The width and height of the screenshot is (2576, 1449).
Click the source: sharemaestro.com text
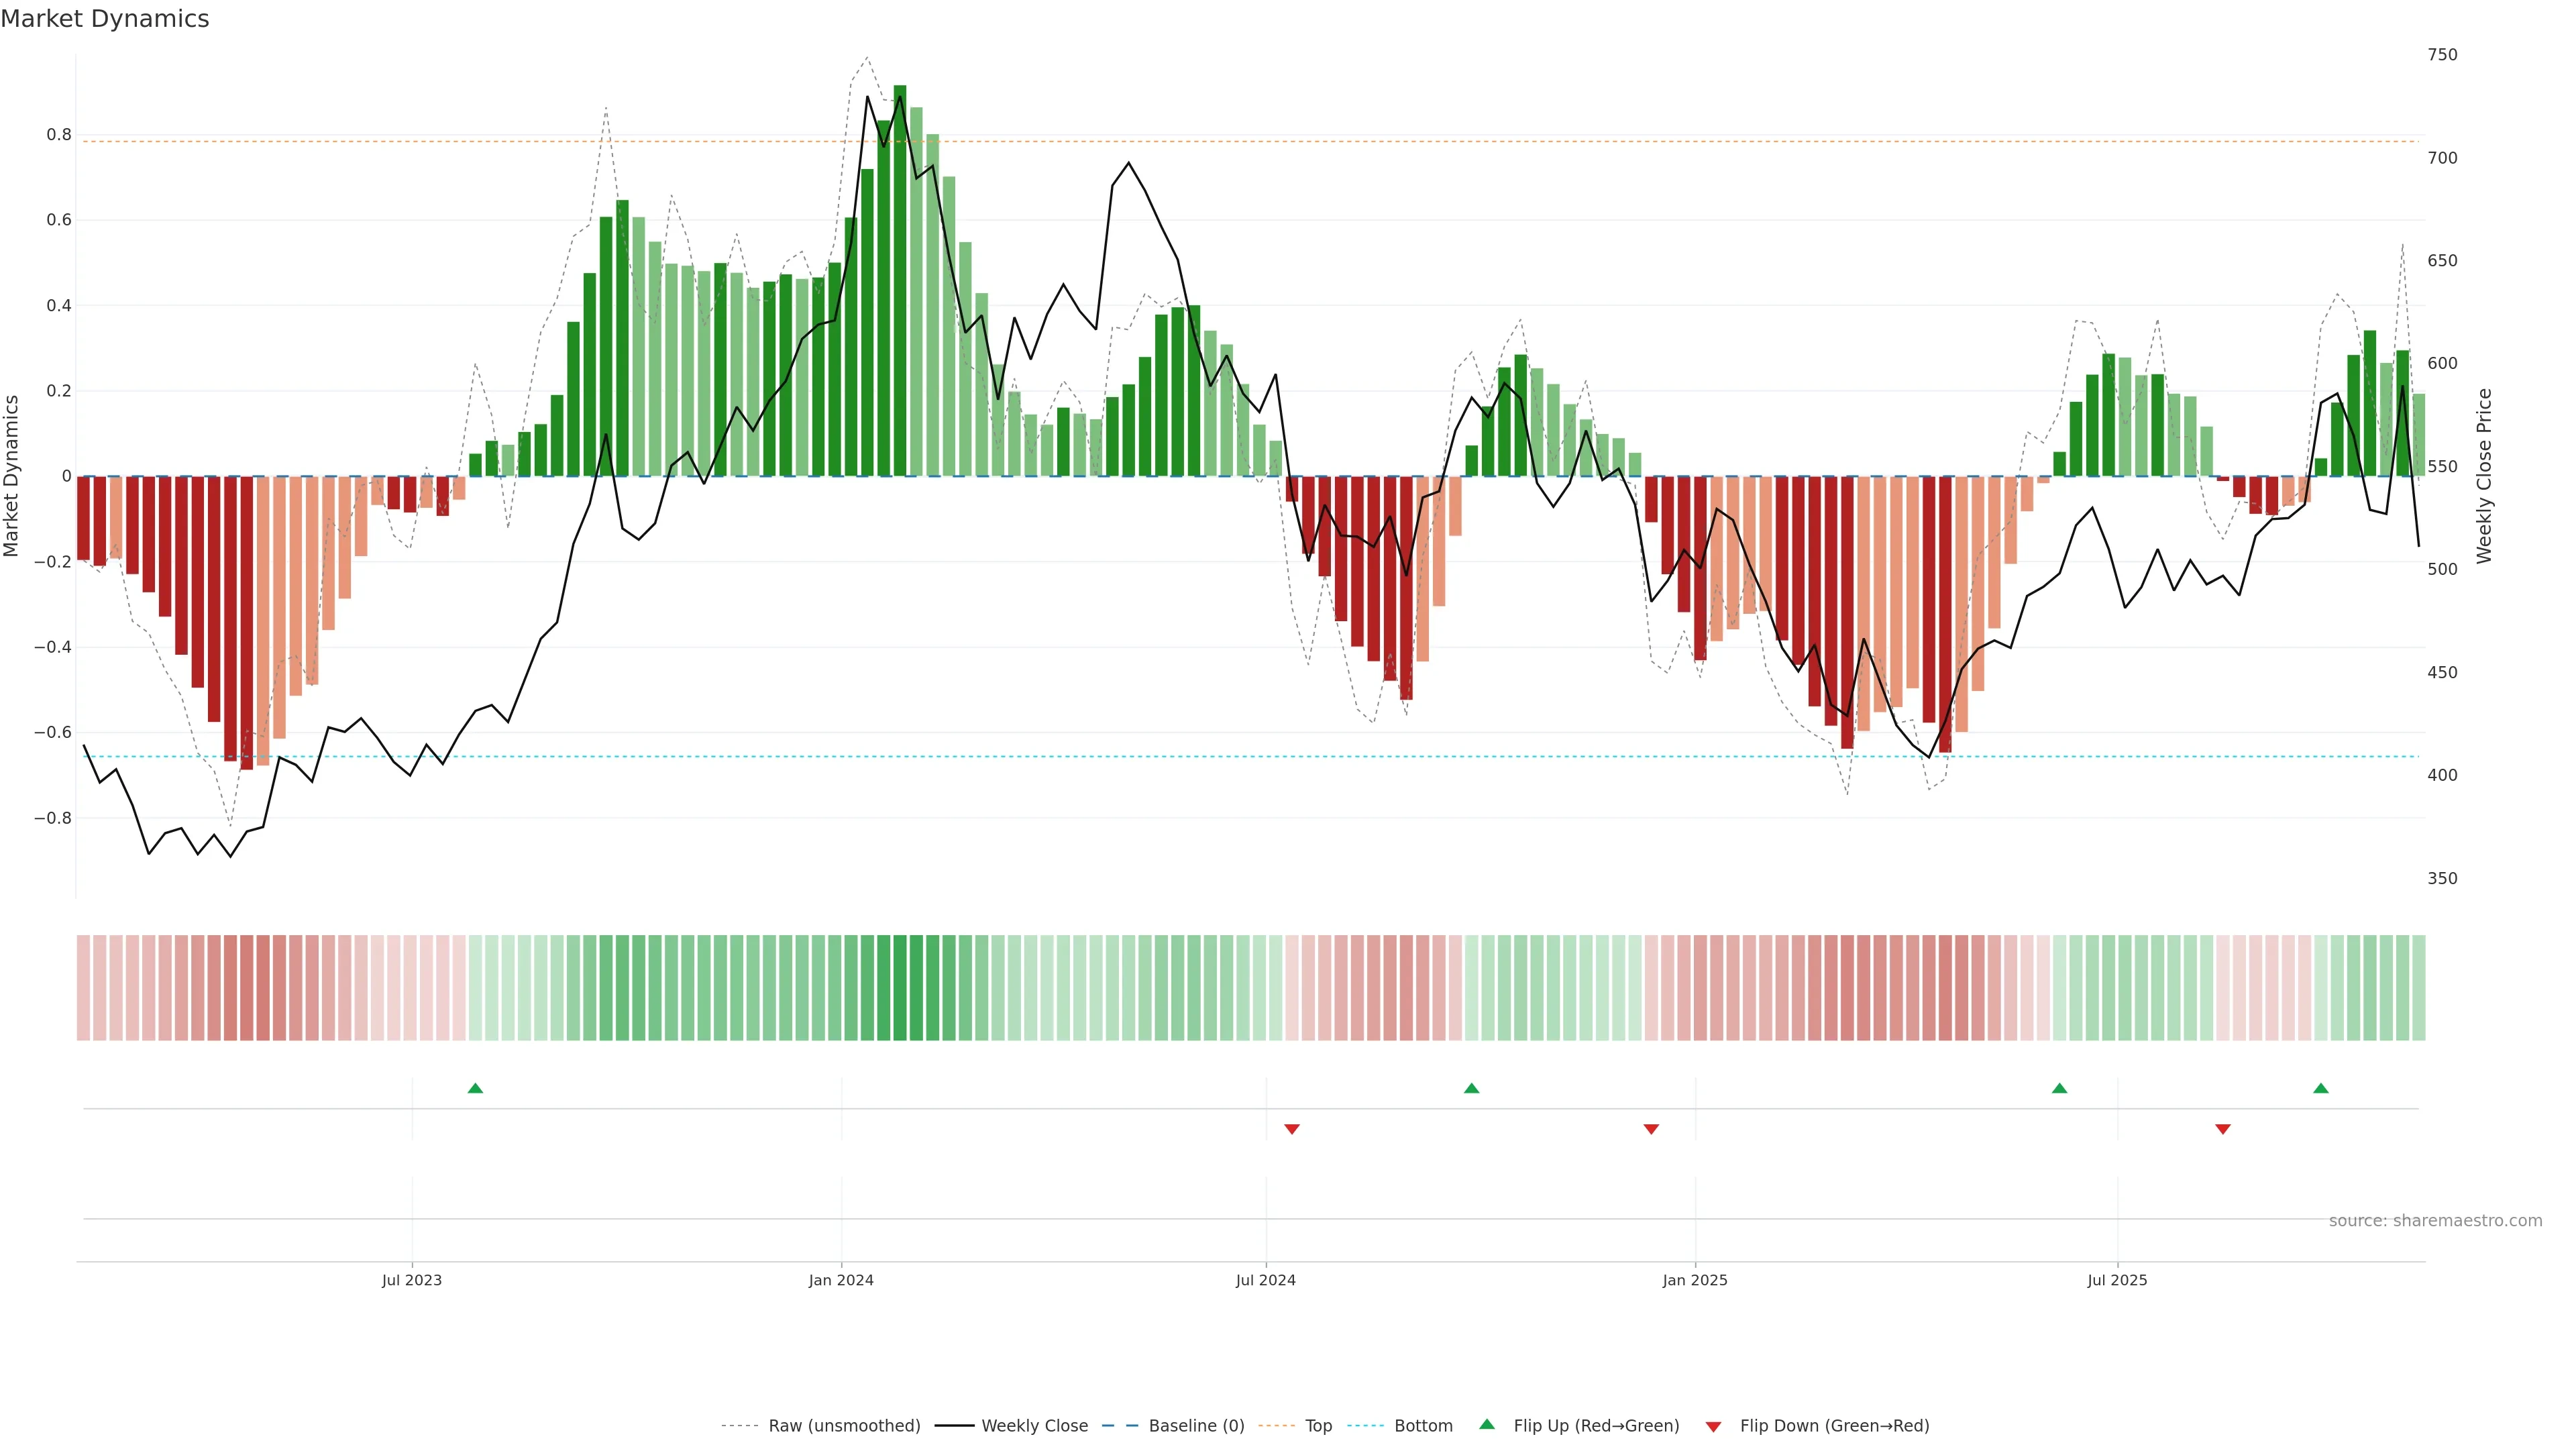(2435, 1221)
